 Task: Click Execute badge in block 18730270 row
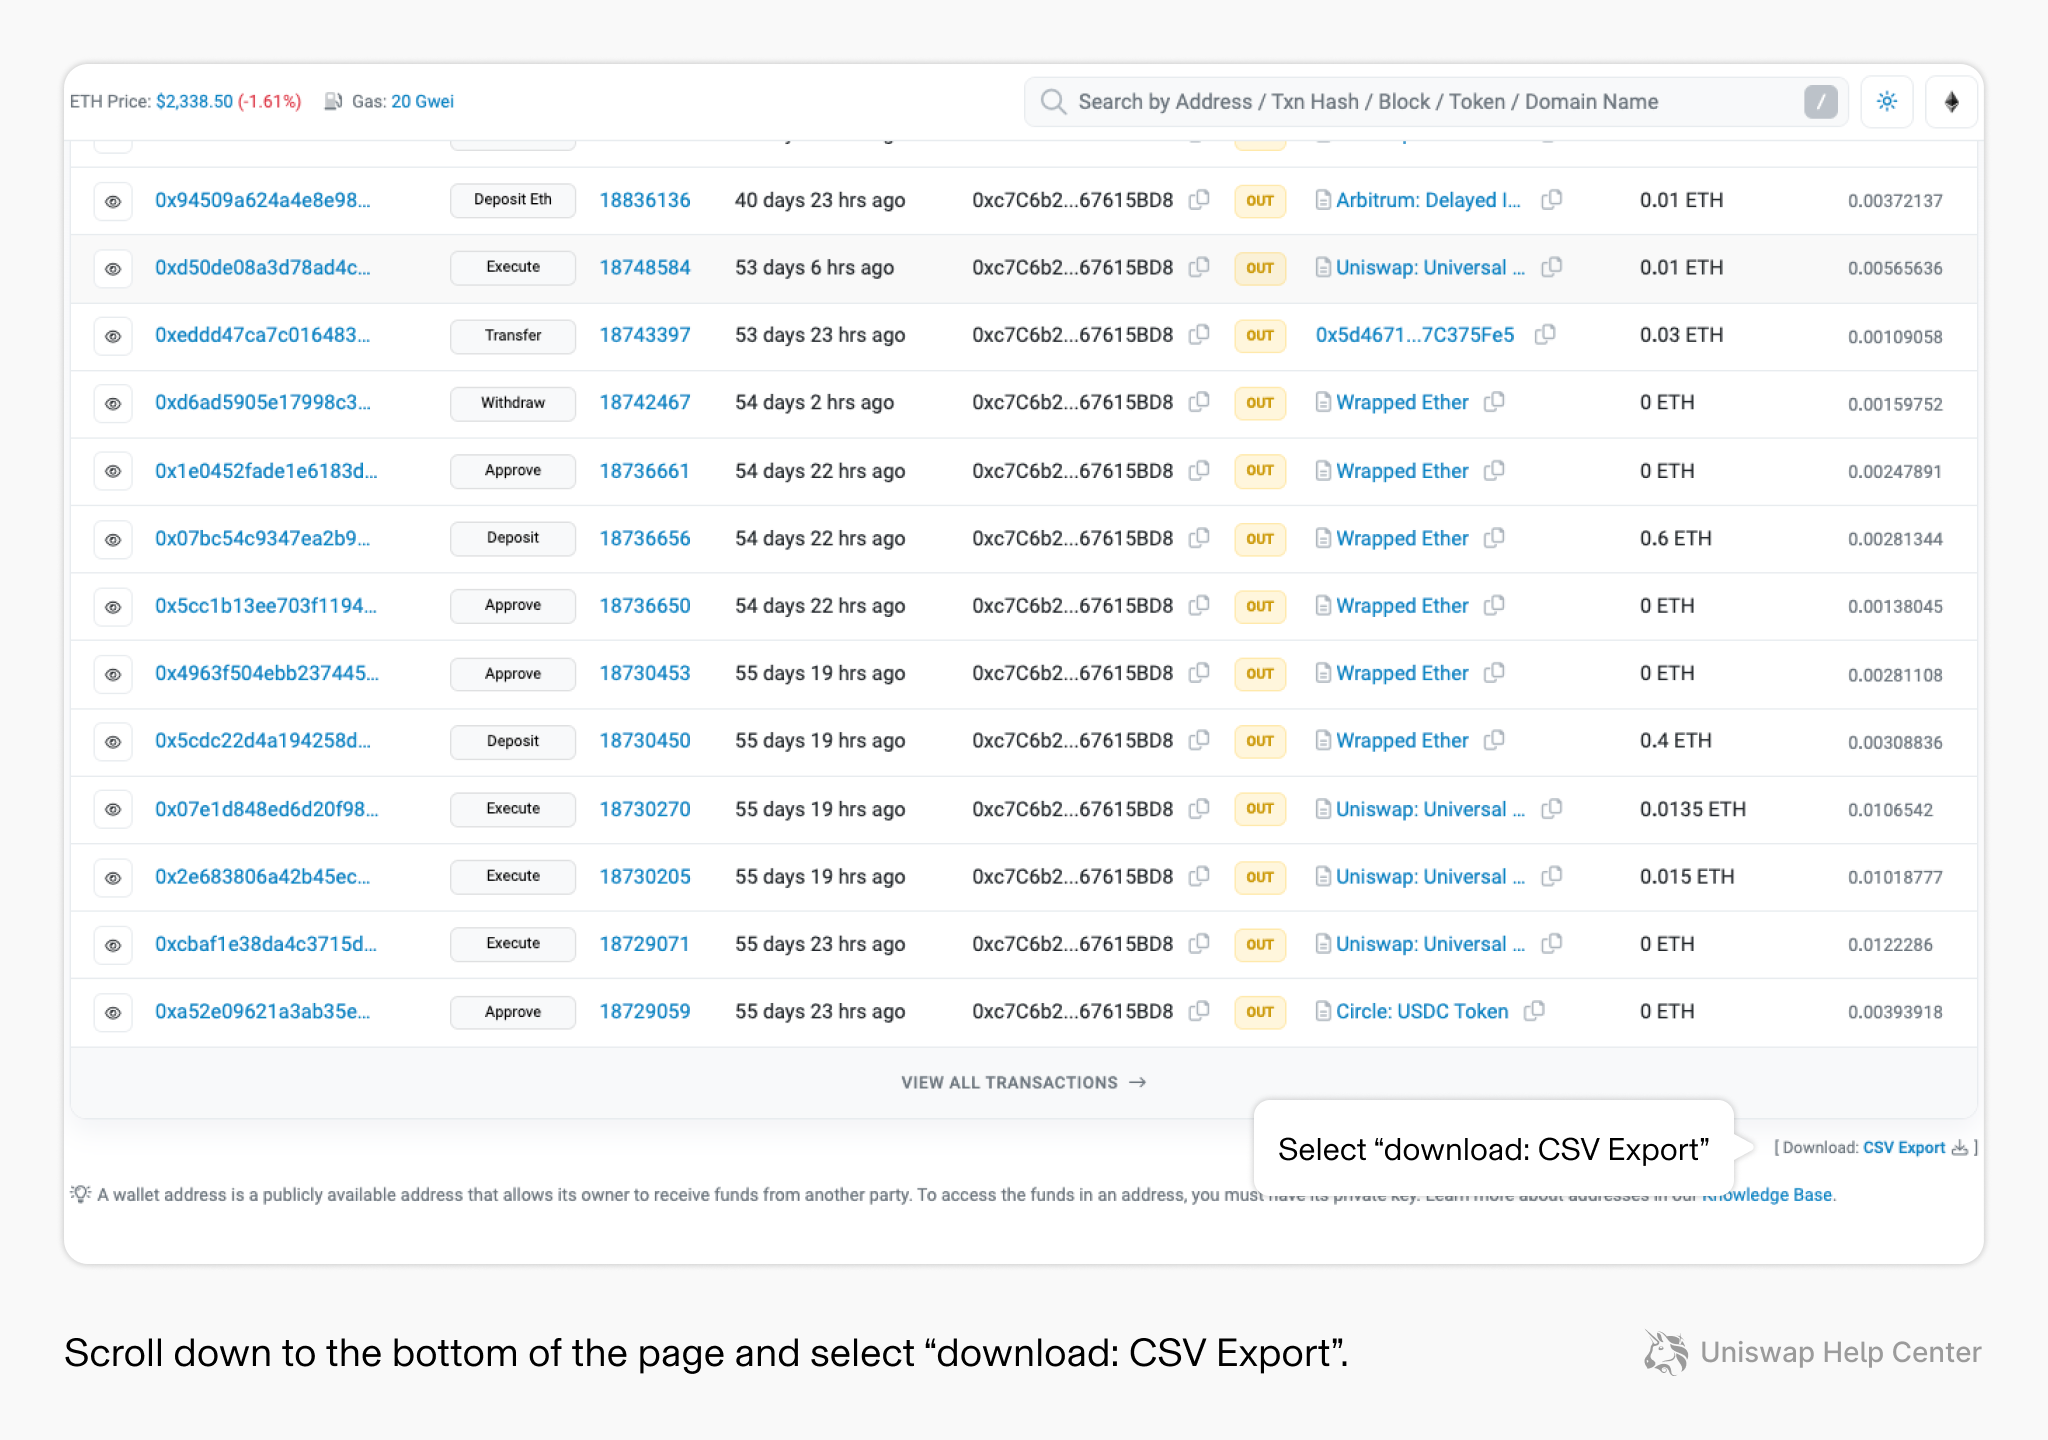[x=513, y=808]
